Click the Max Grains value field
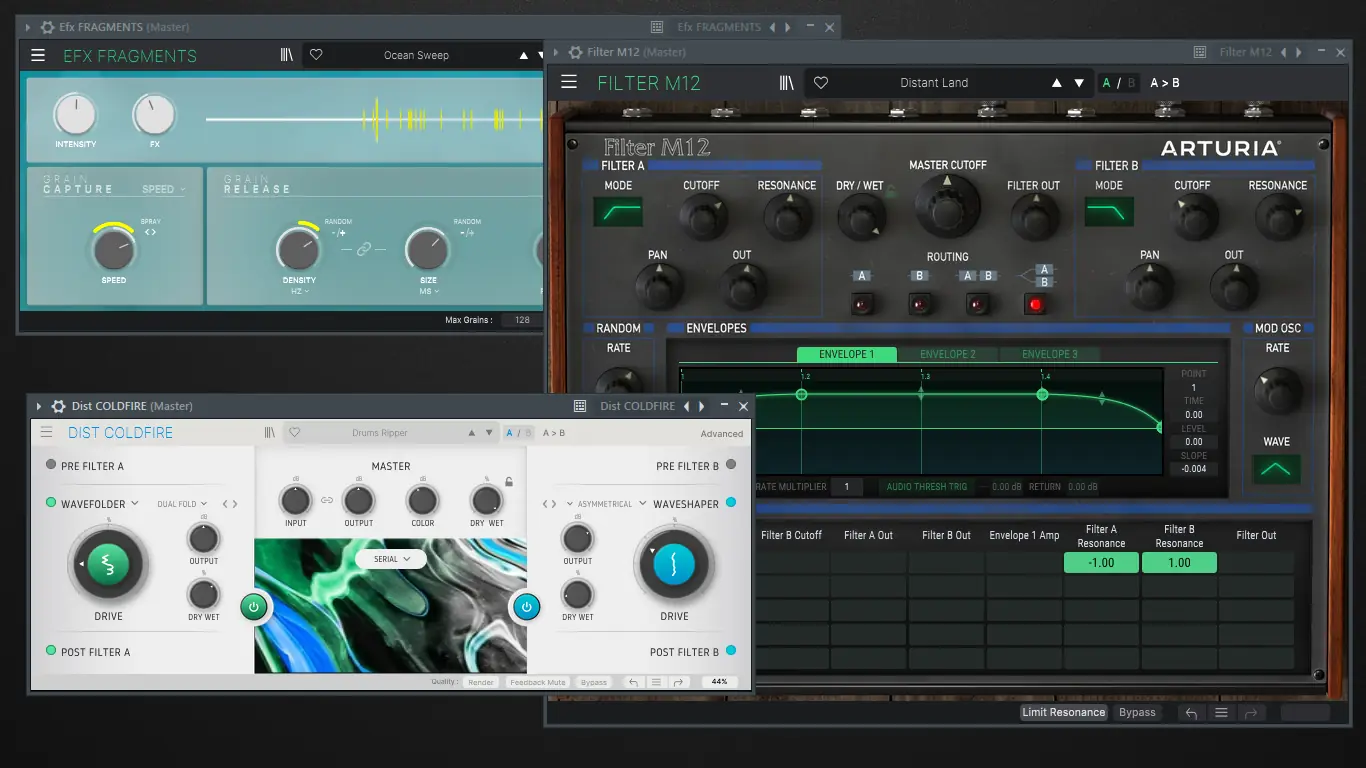The height and width of the screenshot is (768, 1366). [x=523, y=320]
